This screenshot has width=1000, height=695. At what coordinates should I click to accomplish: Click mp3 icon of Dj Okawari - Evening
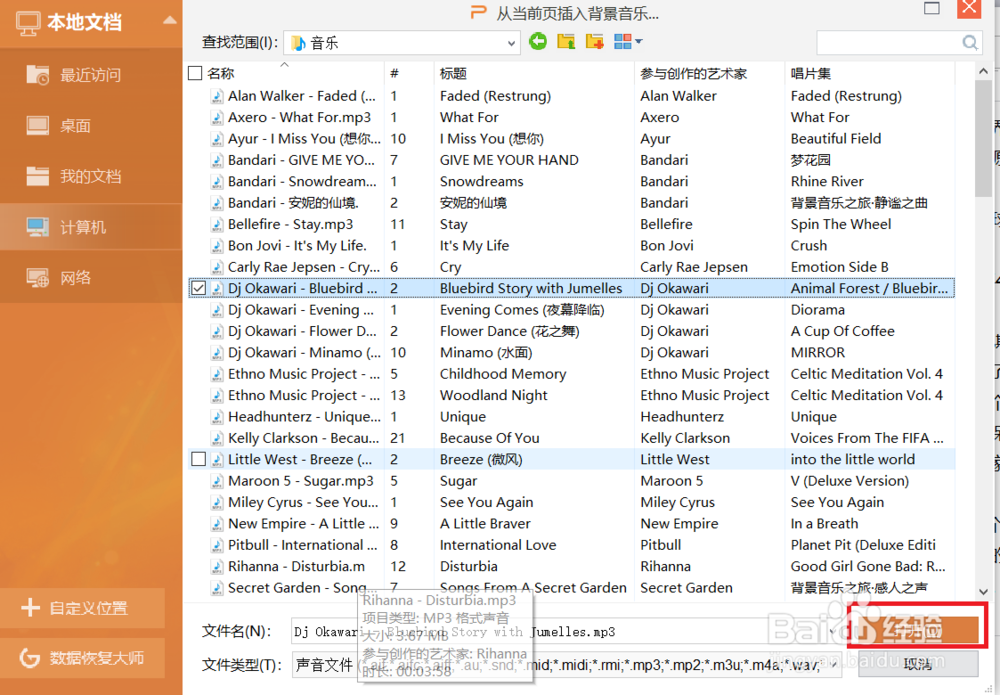(217, 310)
